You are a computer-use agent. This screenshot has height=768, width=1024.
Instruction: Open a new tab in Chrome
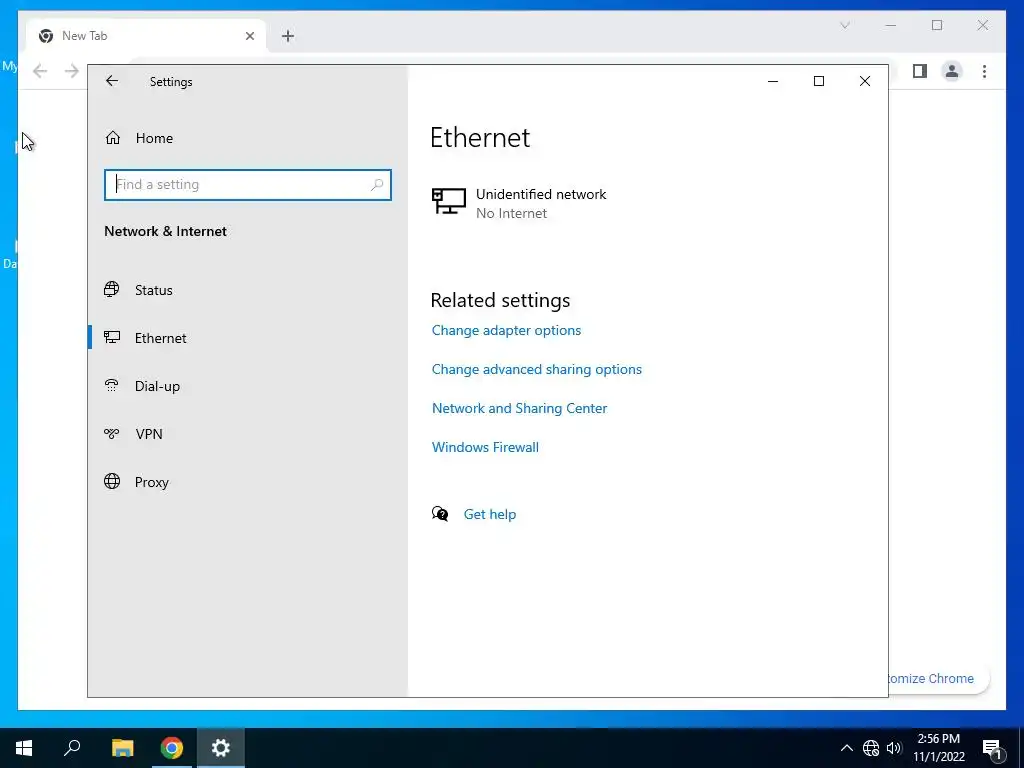pyautogui.click(x=288, y=36)
